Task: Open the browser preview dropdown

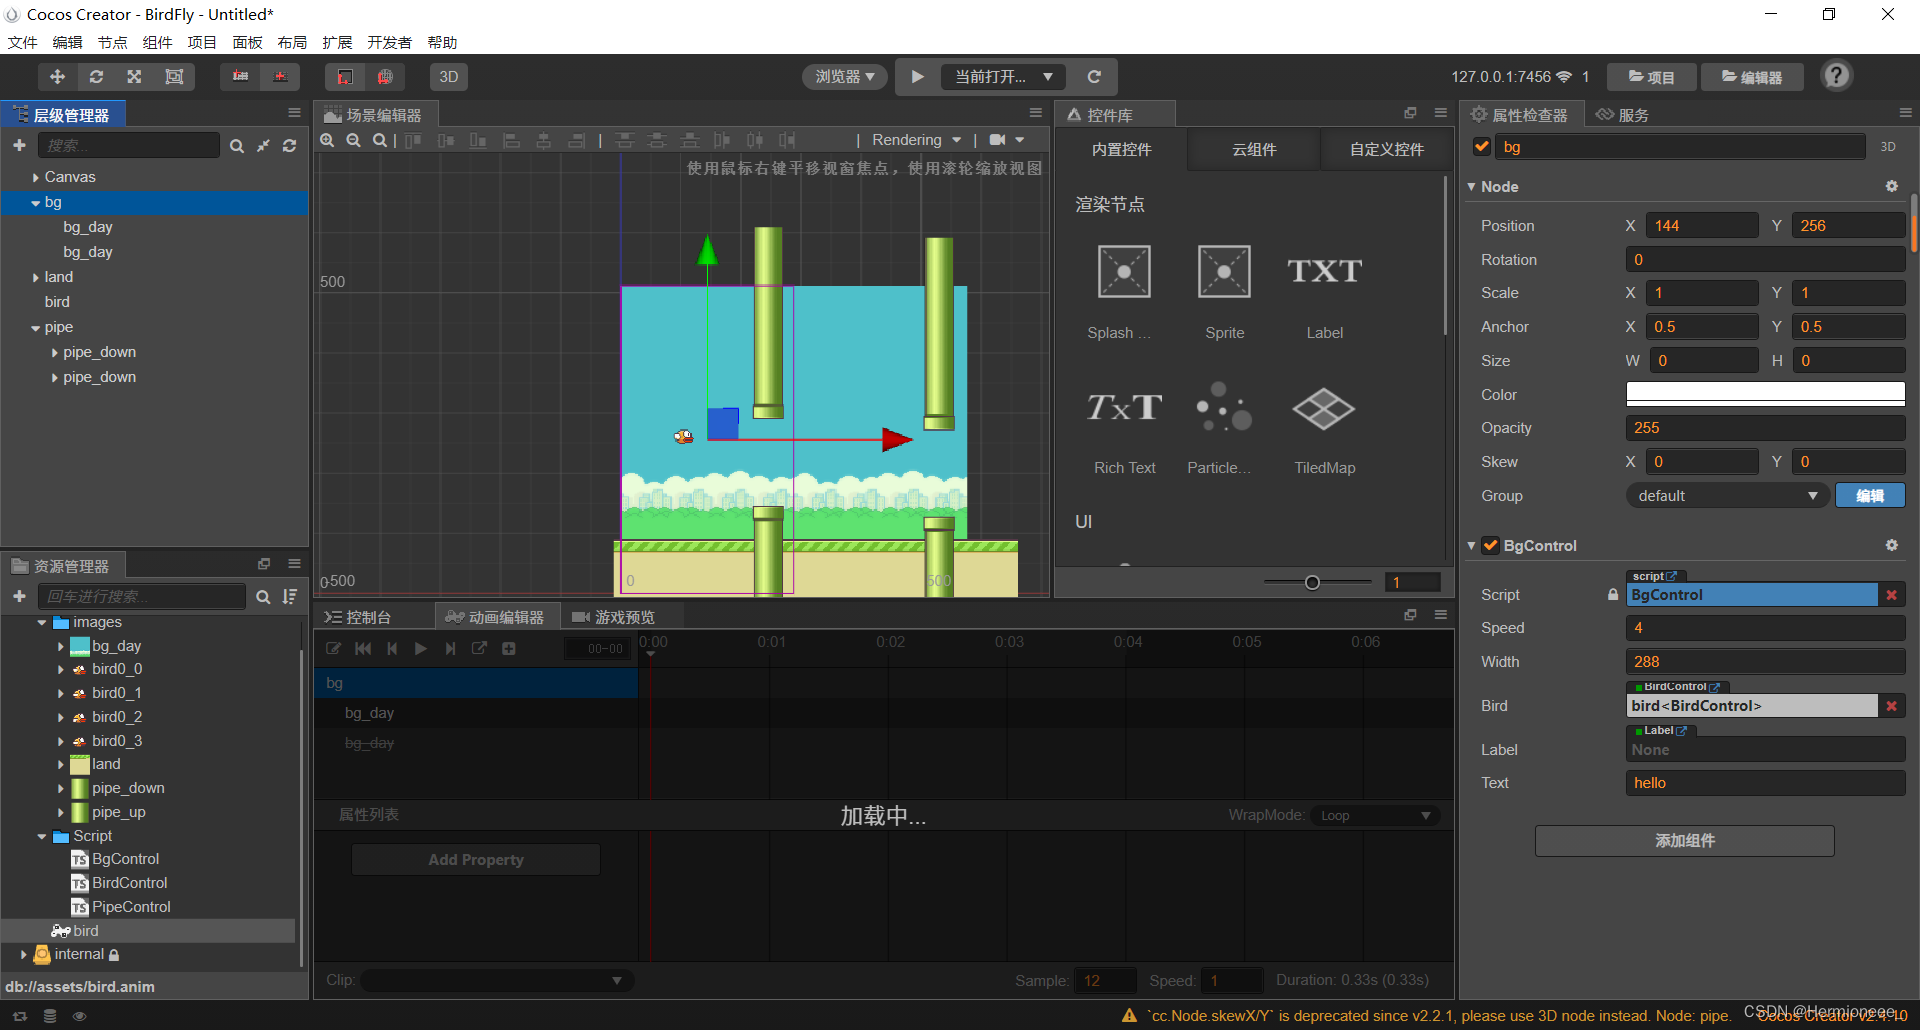Action: point(844,77)
